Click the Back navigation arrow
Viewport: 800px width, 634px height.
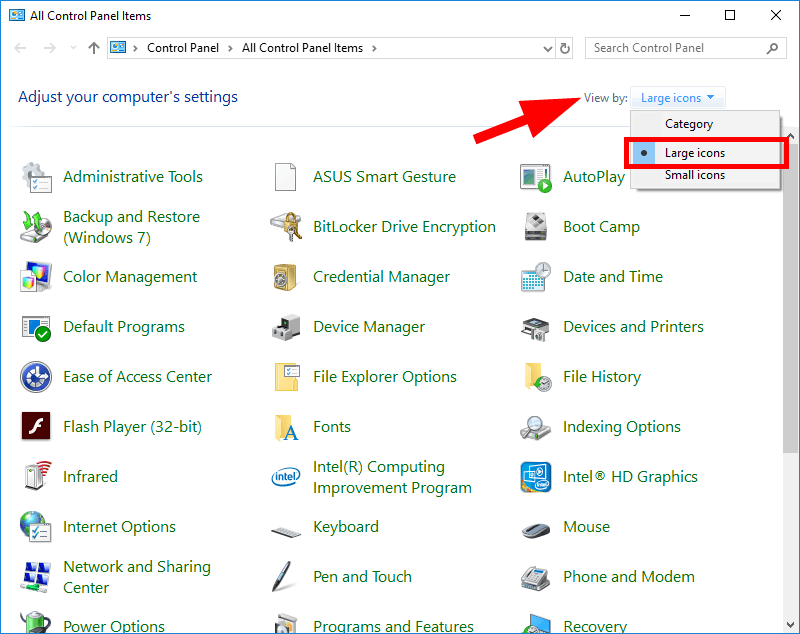pos(20,48)
